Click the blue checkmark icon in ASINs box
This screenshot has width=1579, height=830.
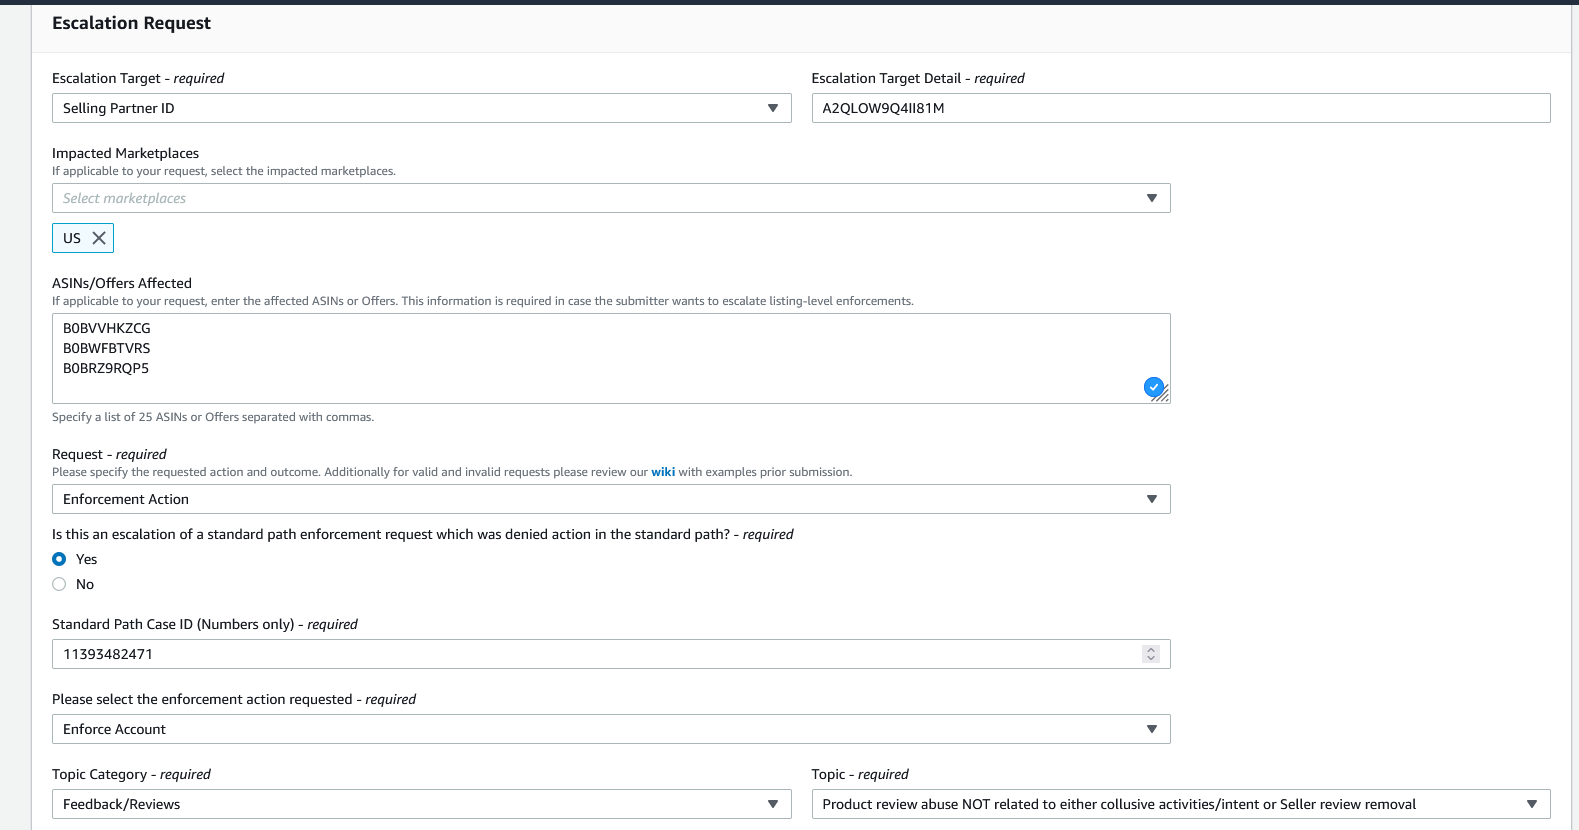(x=1153, y=386)
